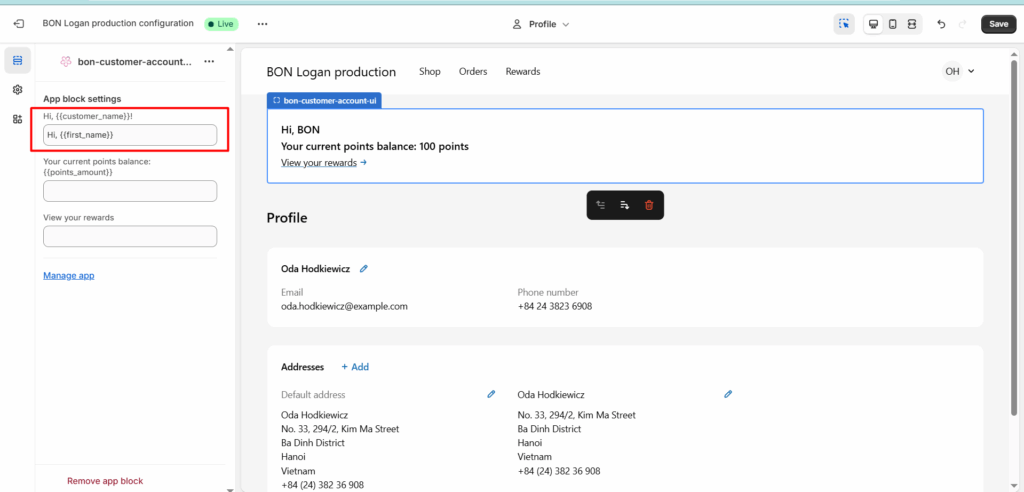Screen dimensions: 1024x492
Task: Open the Sections panel icon in sidebar
Action: [17, 61]
